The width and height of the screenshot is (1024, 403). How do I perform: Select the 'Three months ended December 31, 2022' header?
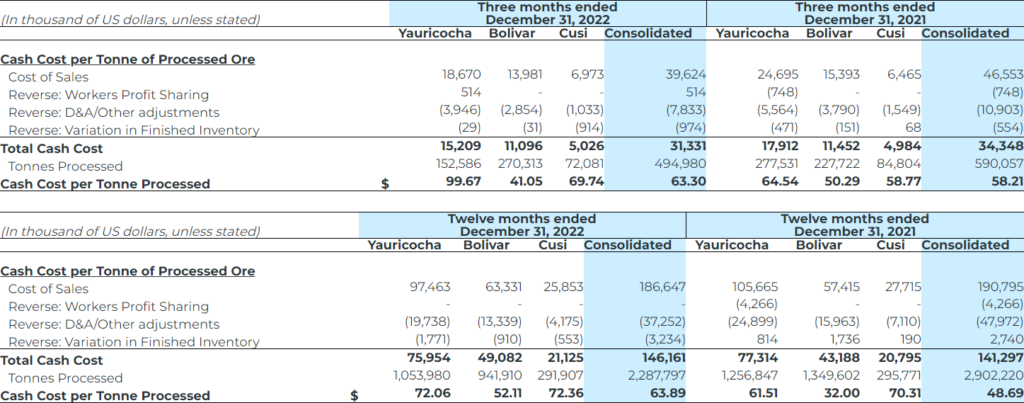[546, 13]
